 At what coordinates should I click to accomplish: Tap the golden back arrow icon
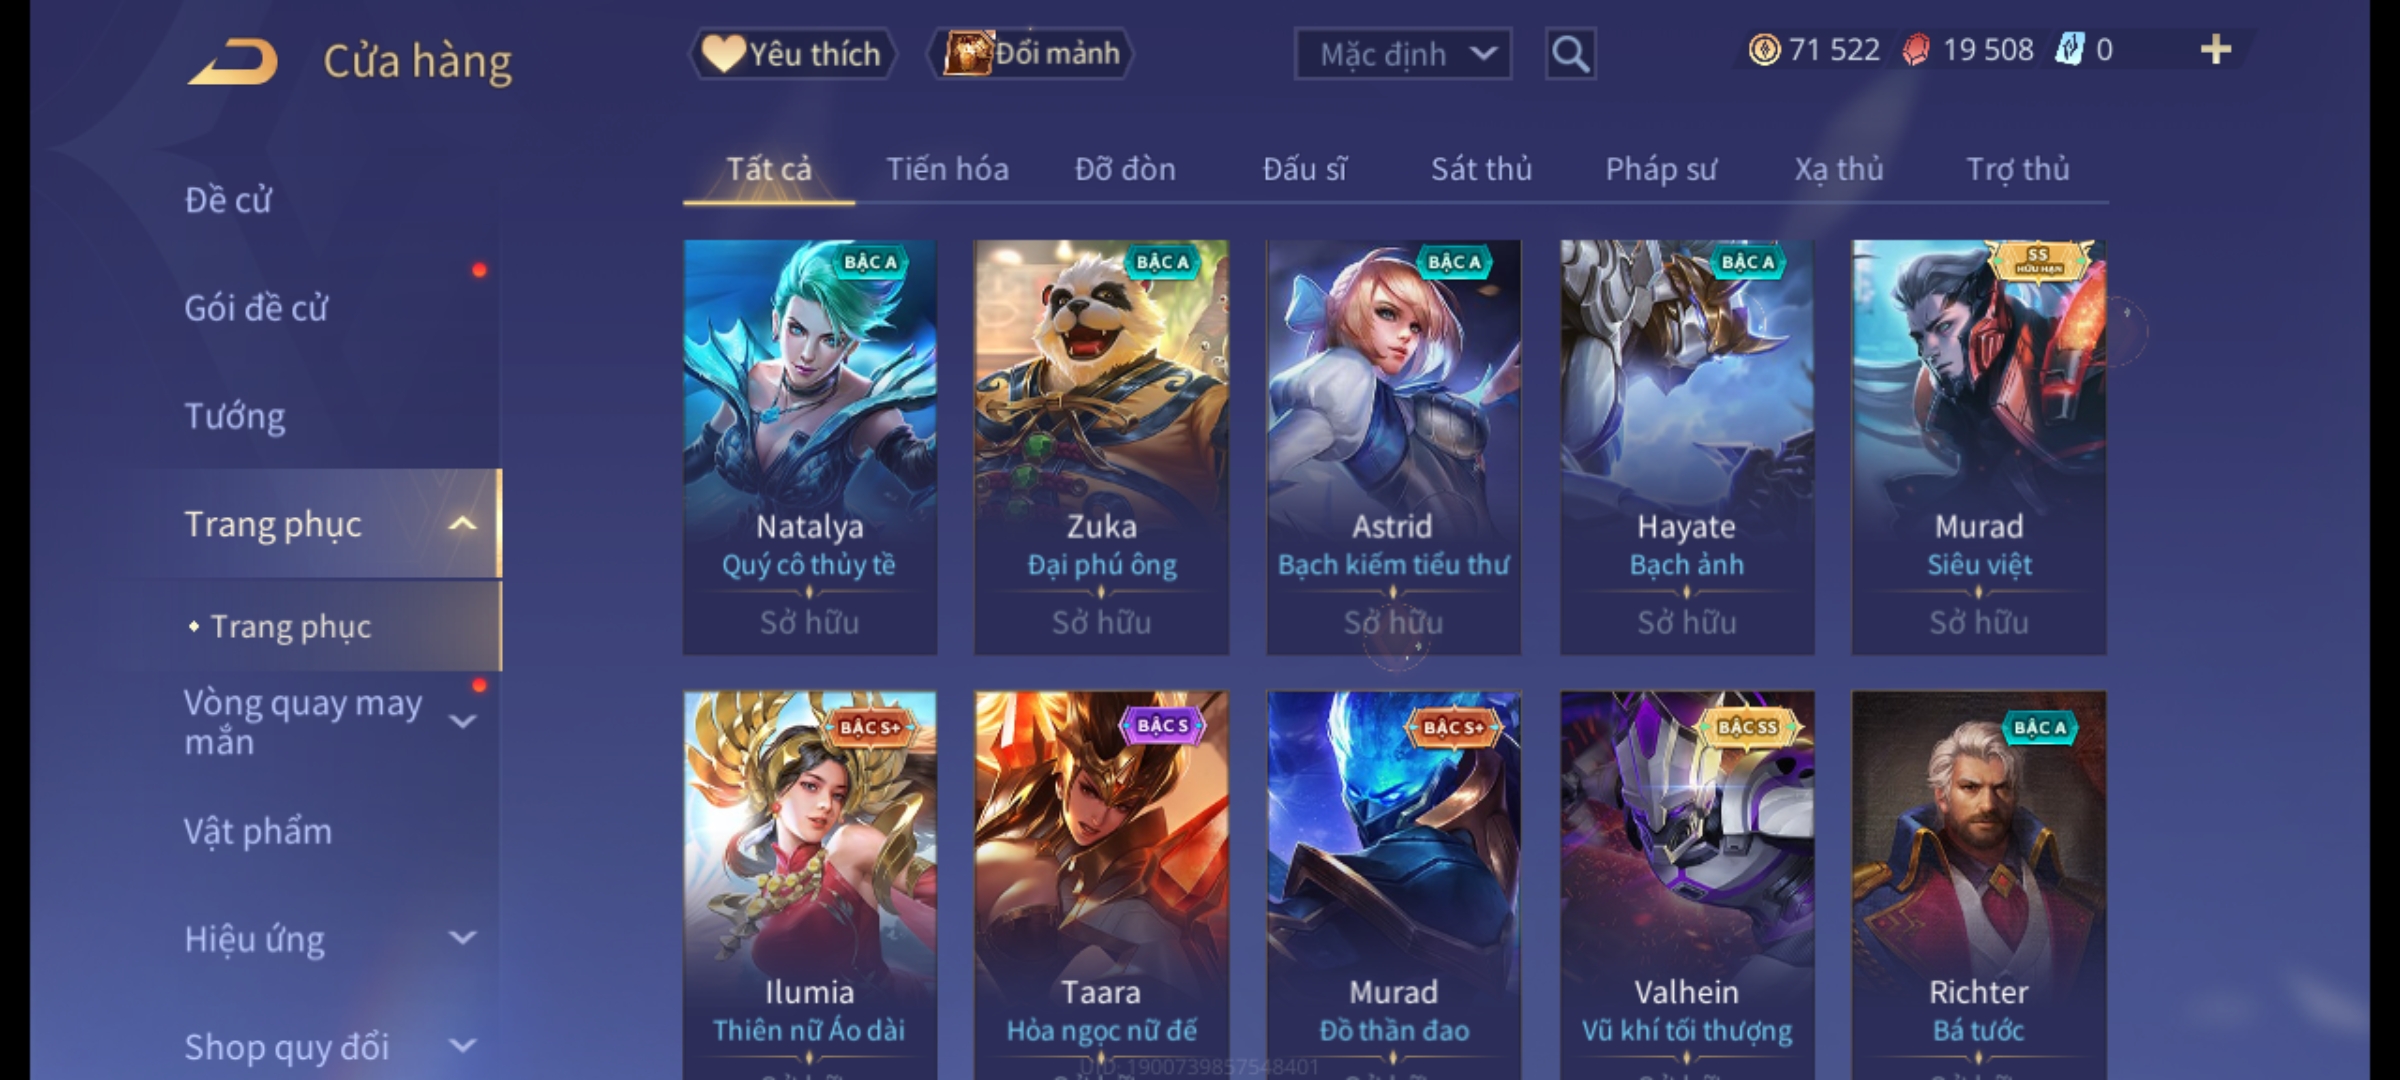(232, 61)
